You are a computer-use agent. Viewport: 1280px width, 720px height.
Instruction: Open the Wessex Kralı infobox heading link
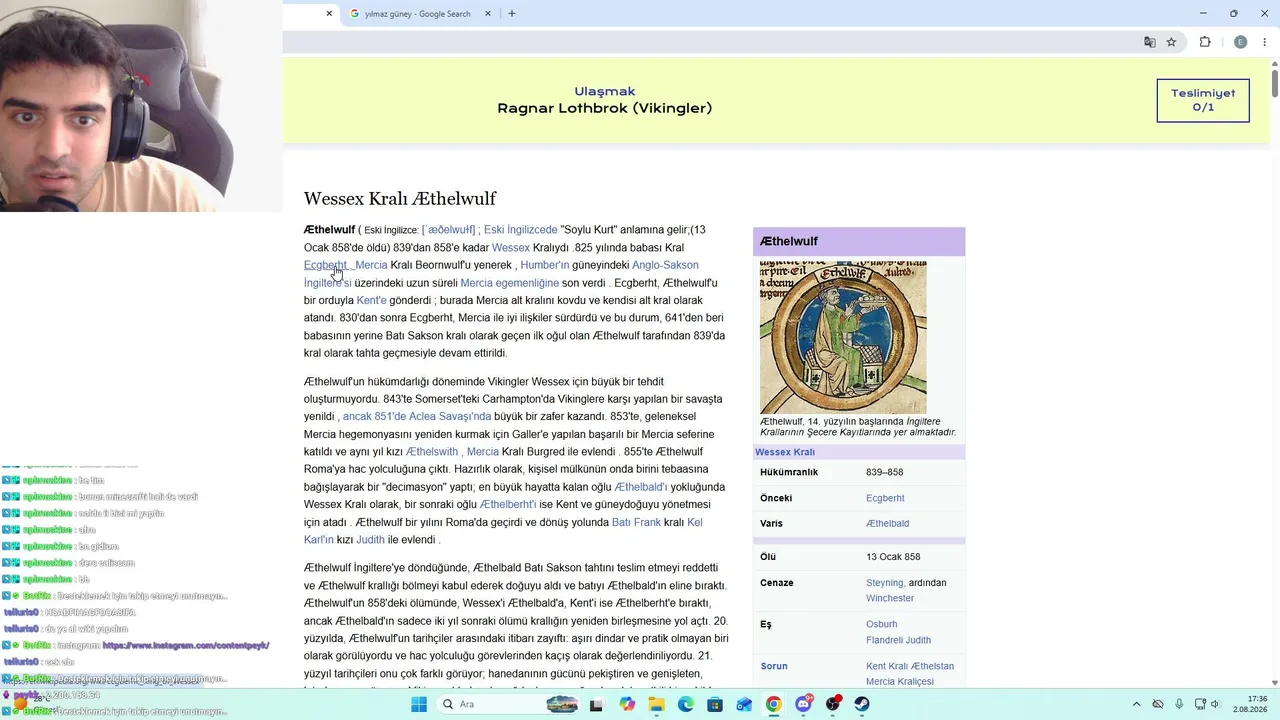click(x=785, y=452)
